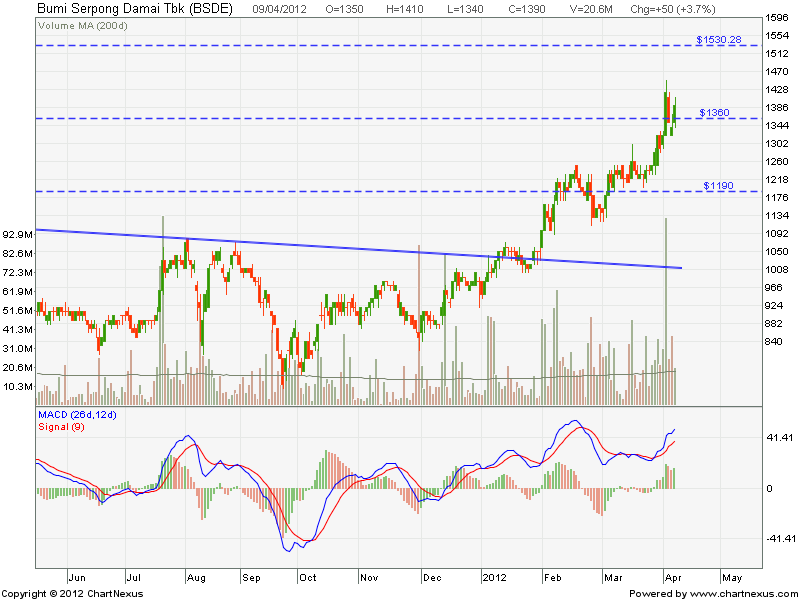Click the 10.3M volume axis label
Screen dimensions: 800x600
click(x=18, y=386)
